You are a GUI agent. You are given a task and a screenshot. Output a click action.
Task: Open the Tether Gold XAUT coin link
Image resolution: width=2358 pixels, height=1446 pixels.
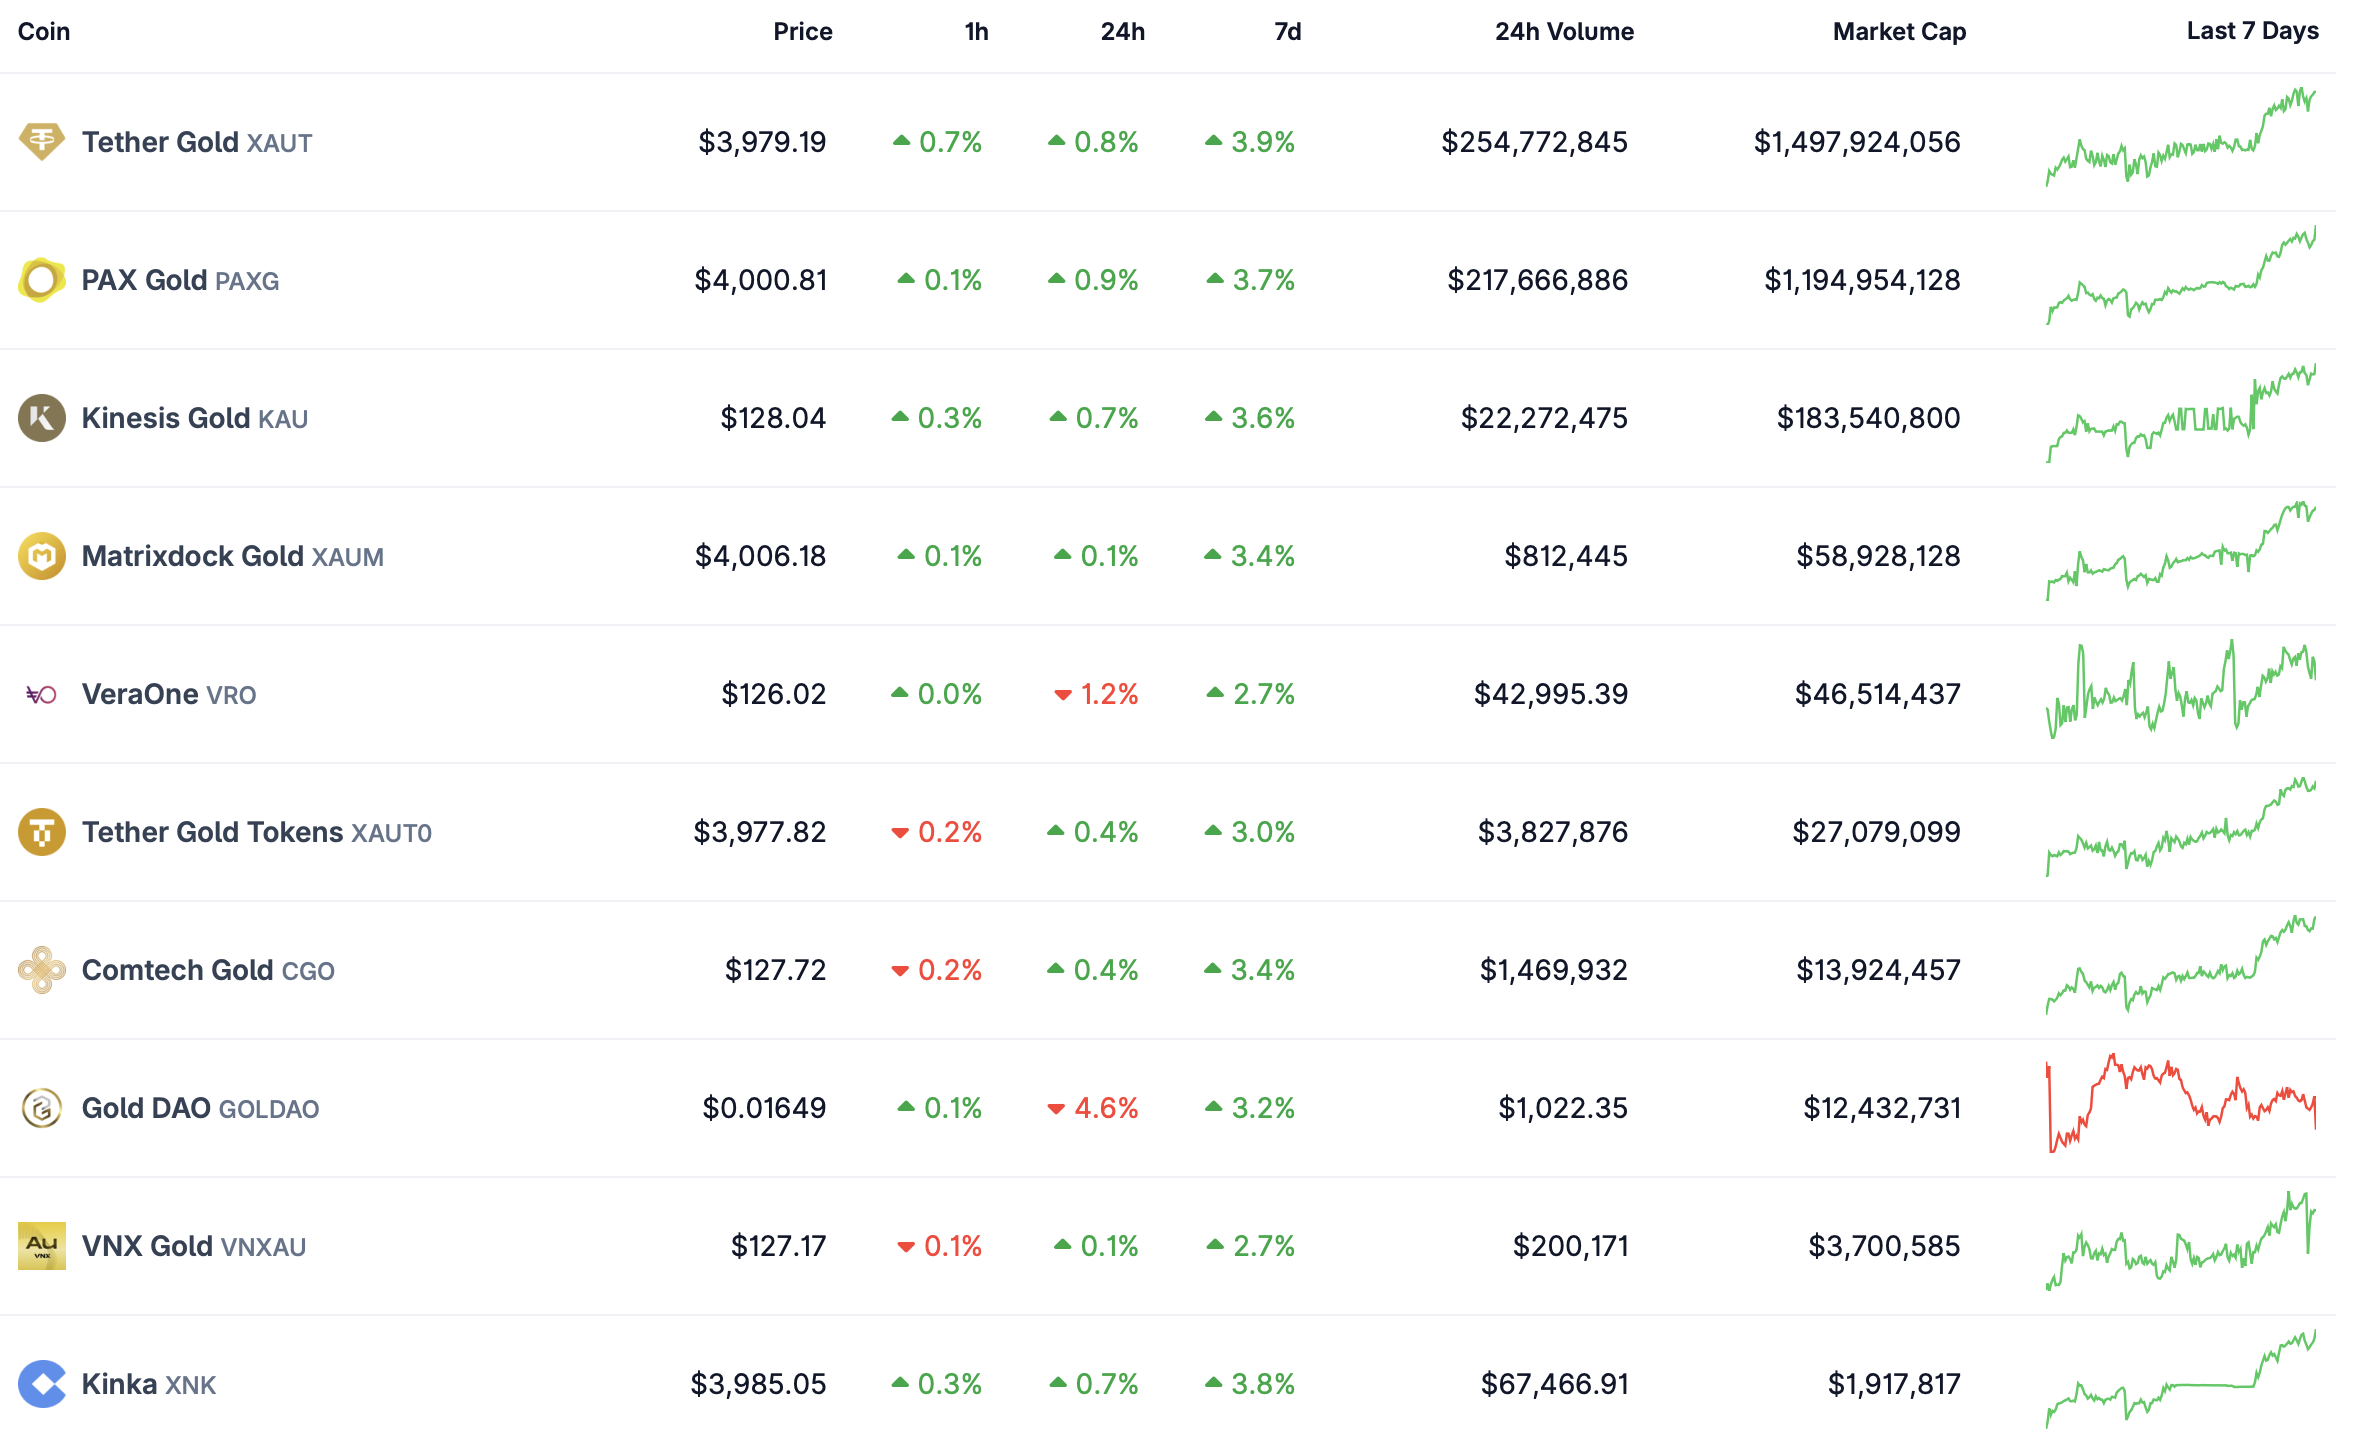tap(197, 142)
